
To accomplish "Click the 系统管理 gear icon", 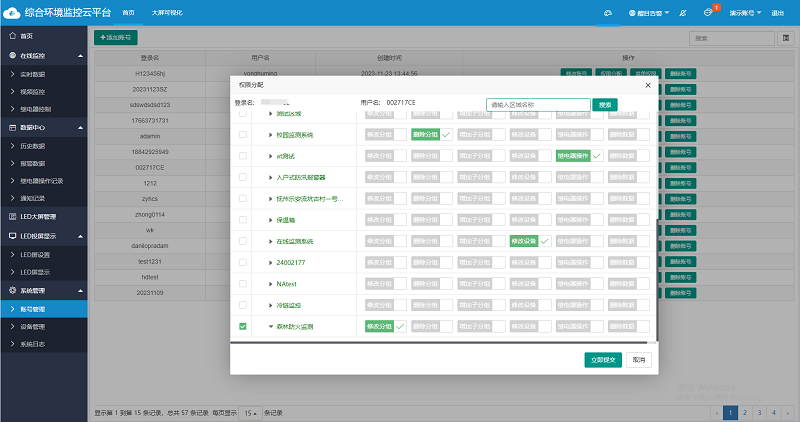I will 13,290.
